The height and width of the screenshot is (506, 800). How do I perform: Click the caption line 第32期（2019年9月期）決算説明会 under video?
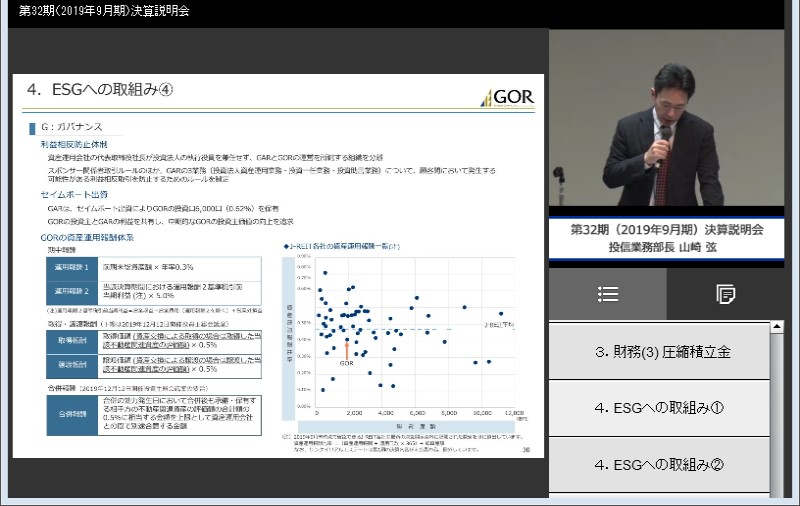coord(666,230)
